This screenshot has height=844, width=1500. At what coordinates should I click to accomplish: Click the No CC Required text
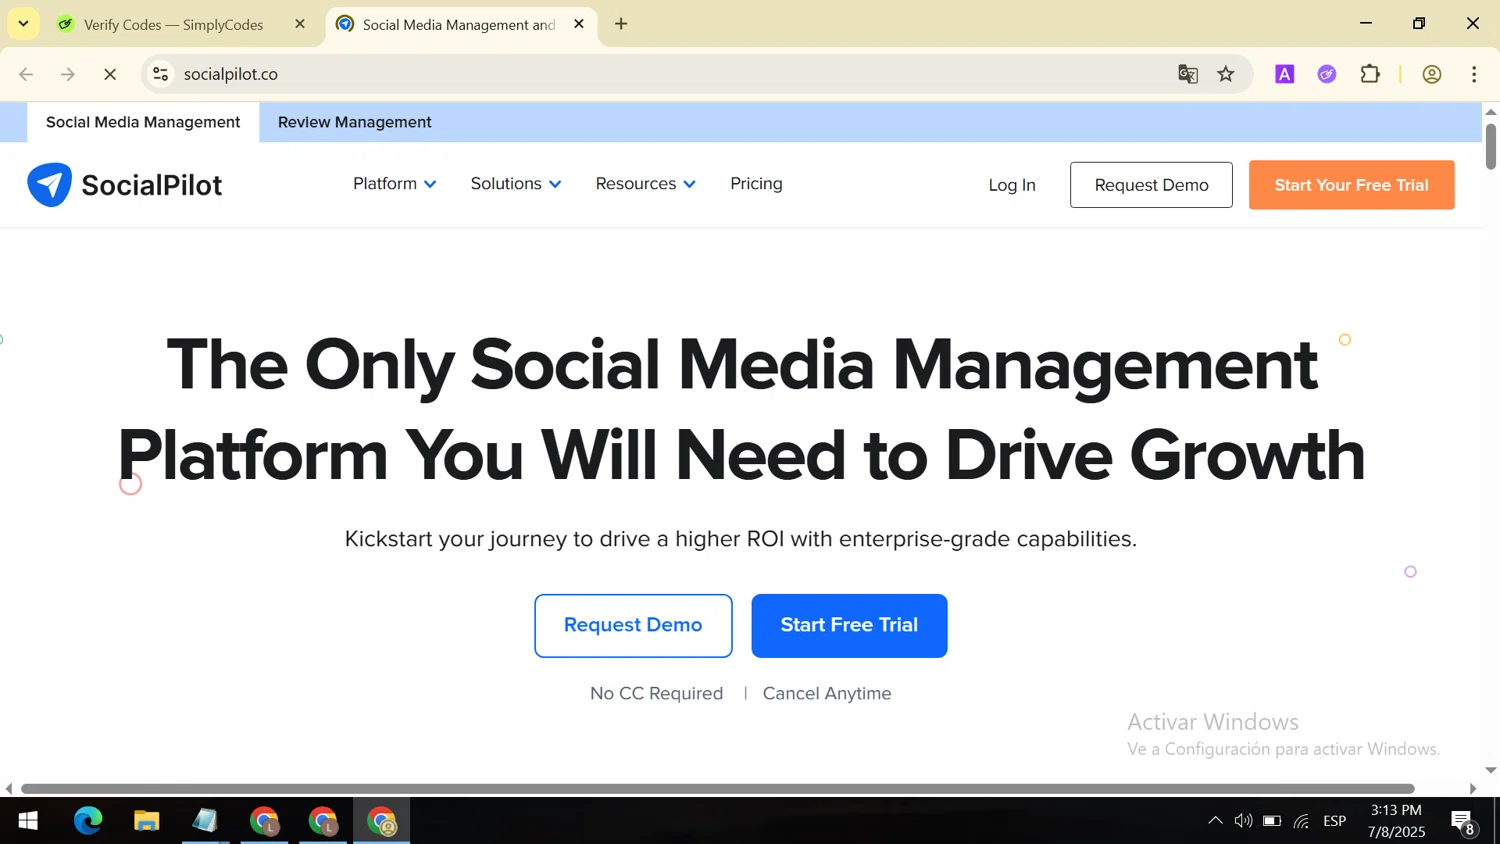[656, 693]
